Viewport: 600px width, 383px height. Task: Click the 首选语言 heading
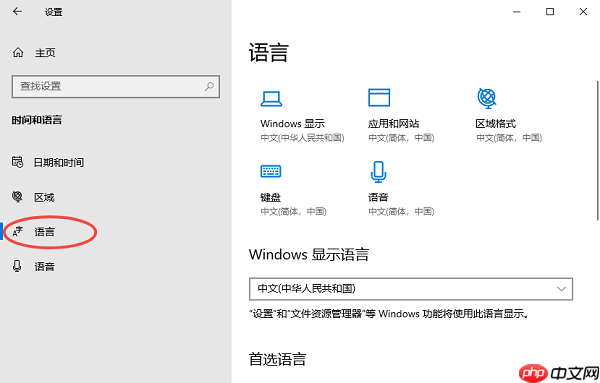tap(277, 359)
